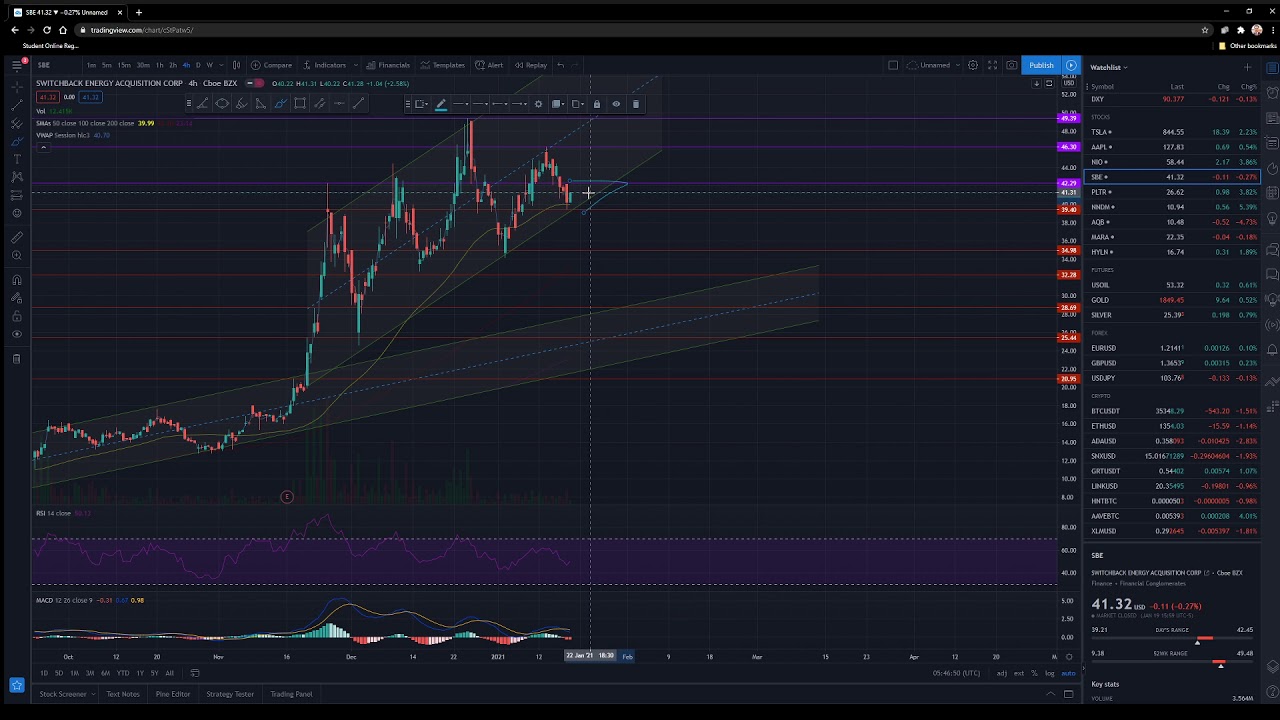Image resolution: width=1280 pixels, height=720 pixels.
Task: Click the Publish button
Action: tap(1041, 65)
